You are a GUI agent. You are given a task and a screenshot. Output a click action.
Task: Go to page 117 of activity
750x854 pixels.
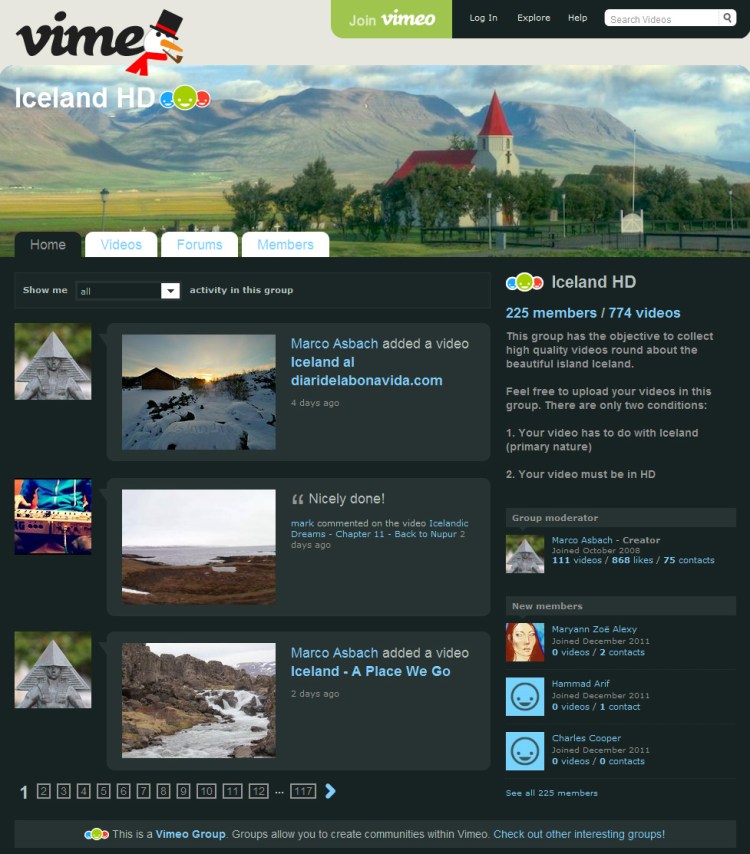(x=303, y=791)
